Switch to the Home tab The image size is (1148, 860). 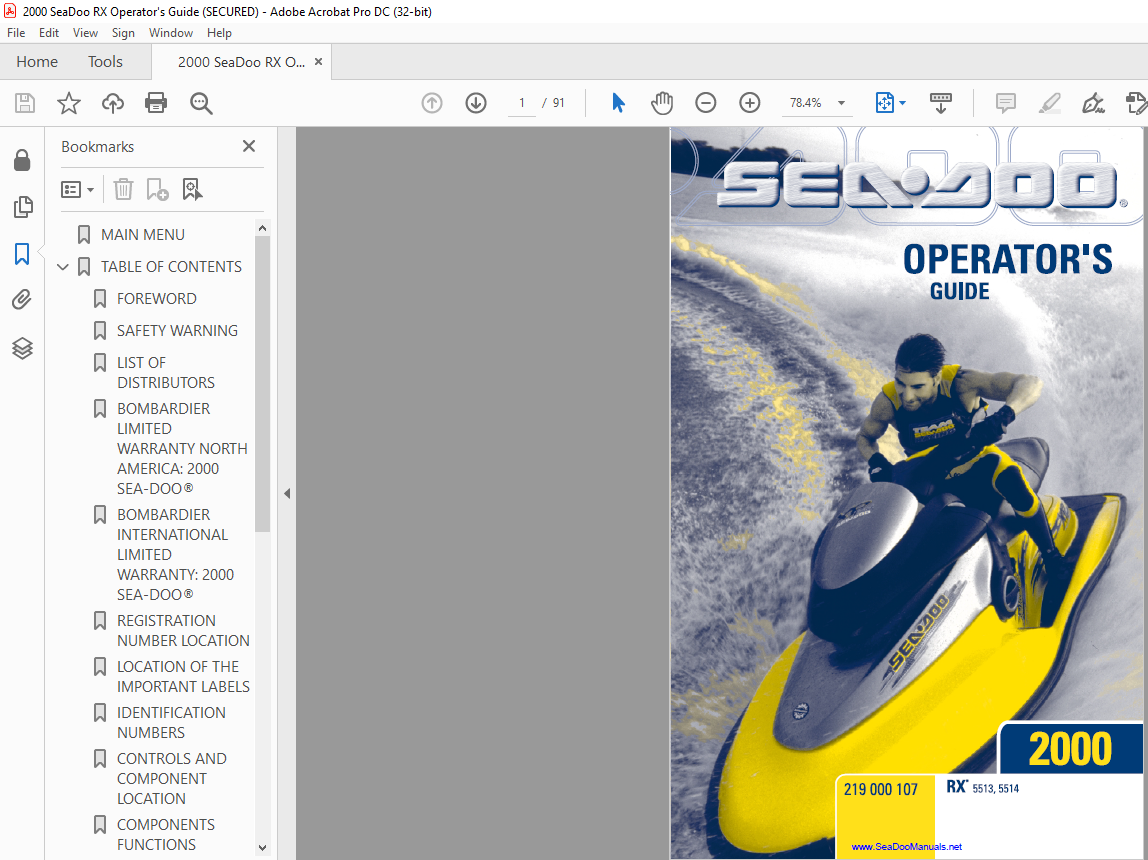tap(37, 61)
